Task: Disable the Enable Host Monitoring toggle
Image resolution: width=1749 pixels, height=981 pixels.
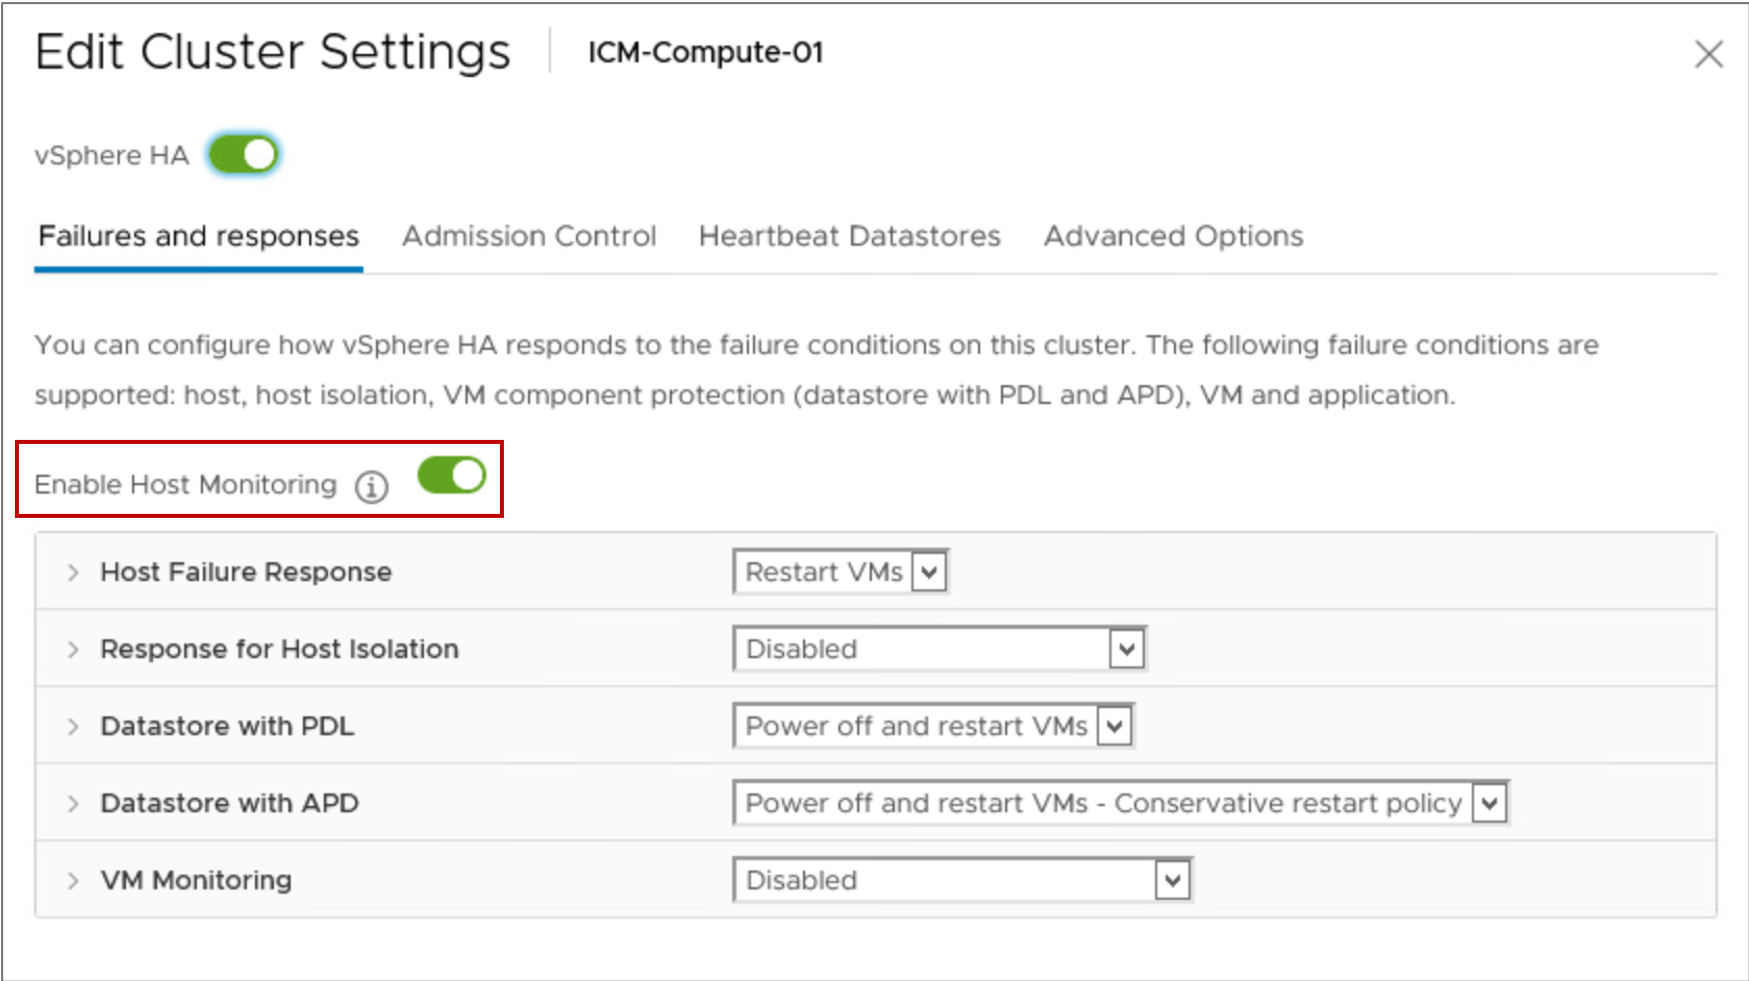Action: coord(452,475)
